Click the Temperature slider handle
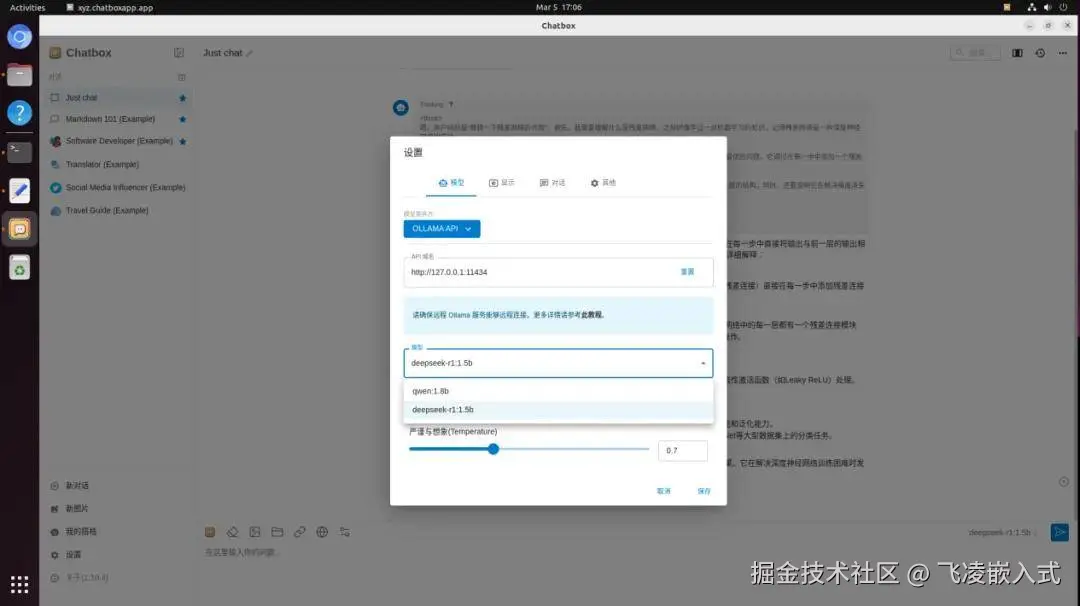The image size is (1080, 606). pyautogui.click(x=493, y=449)
